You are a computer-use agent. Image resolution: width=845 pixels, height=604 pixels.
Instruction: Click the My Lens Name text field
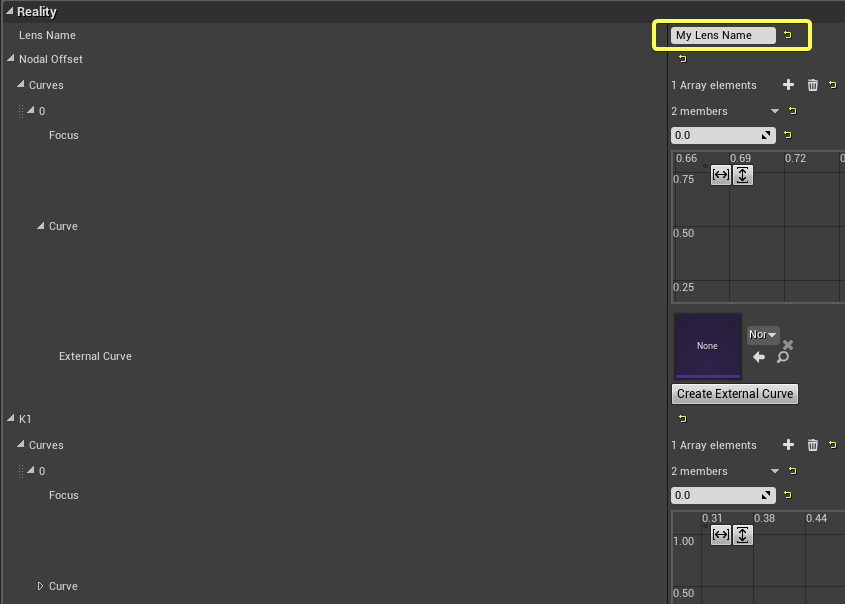pyautogui.click(x=723, y=35)
